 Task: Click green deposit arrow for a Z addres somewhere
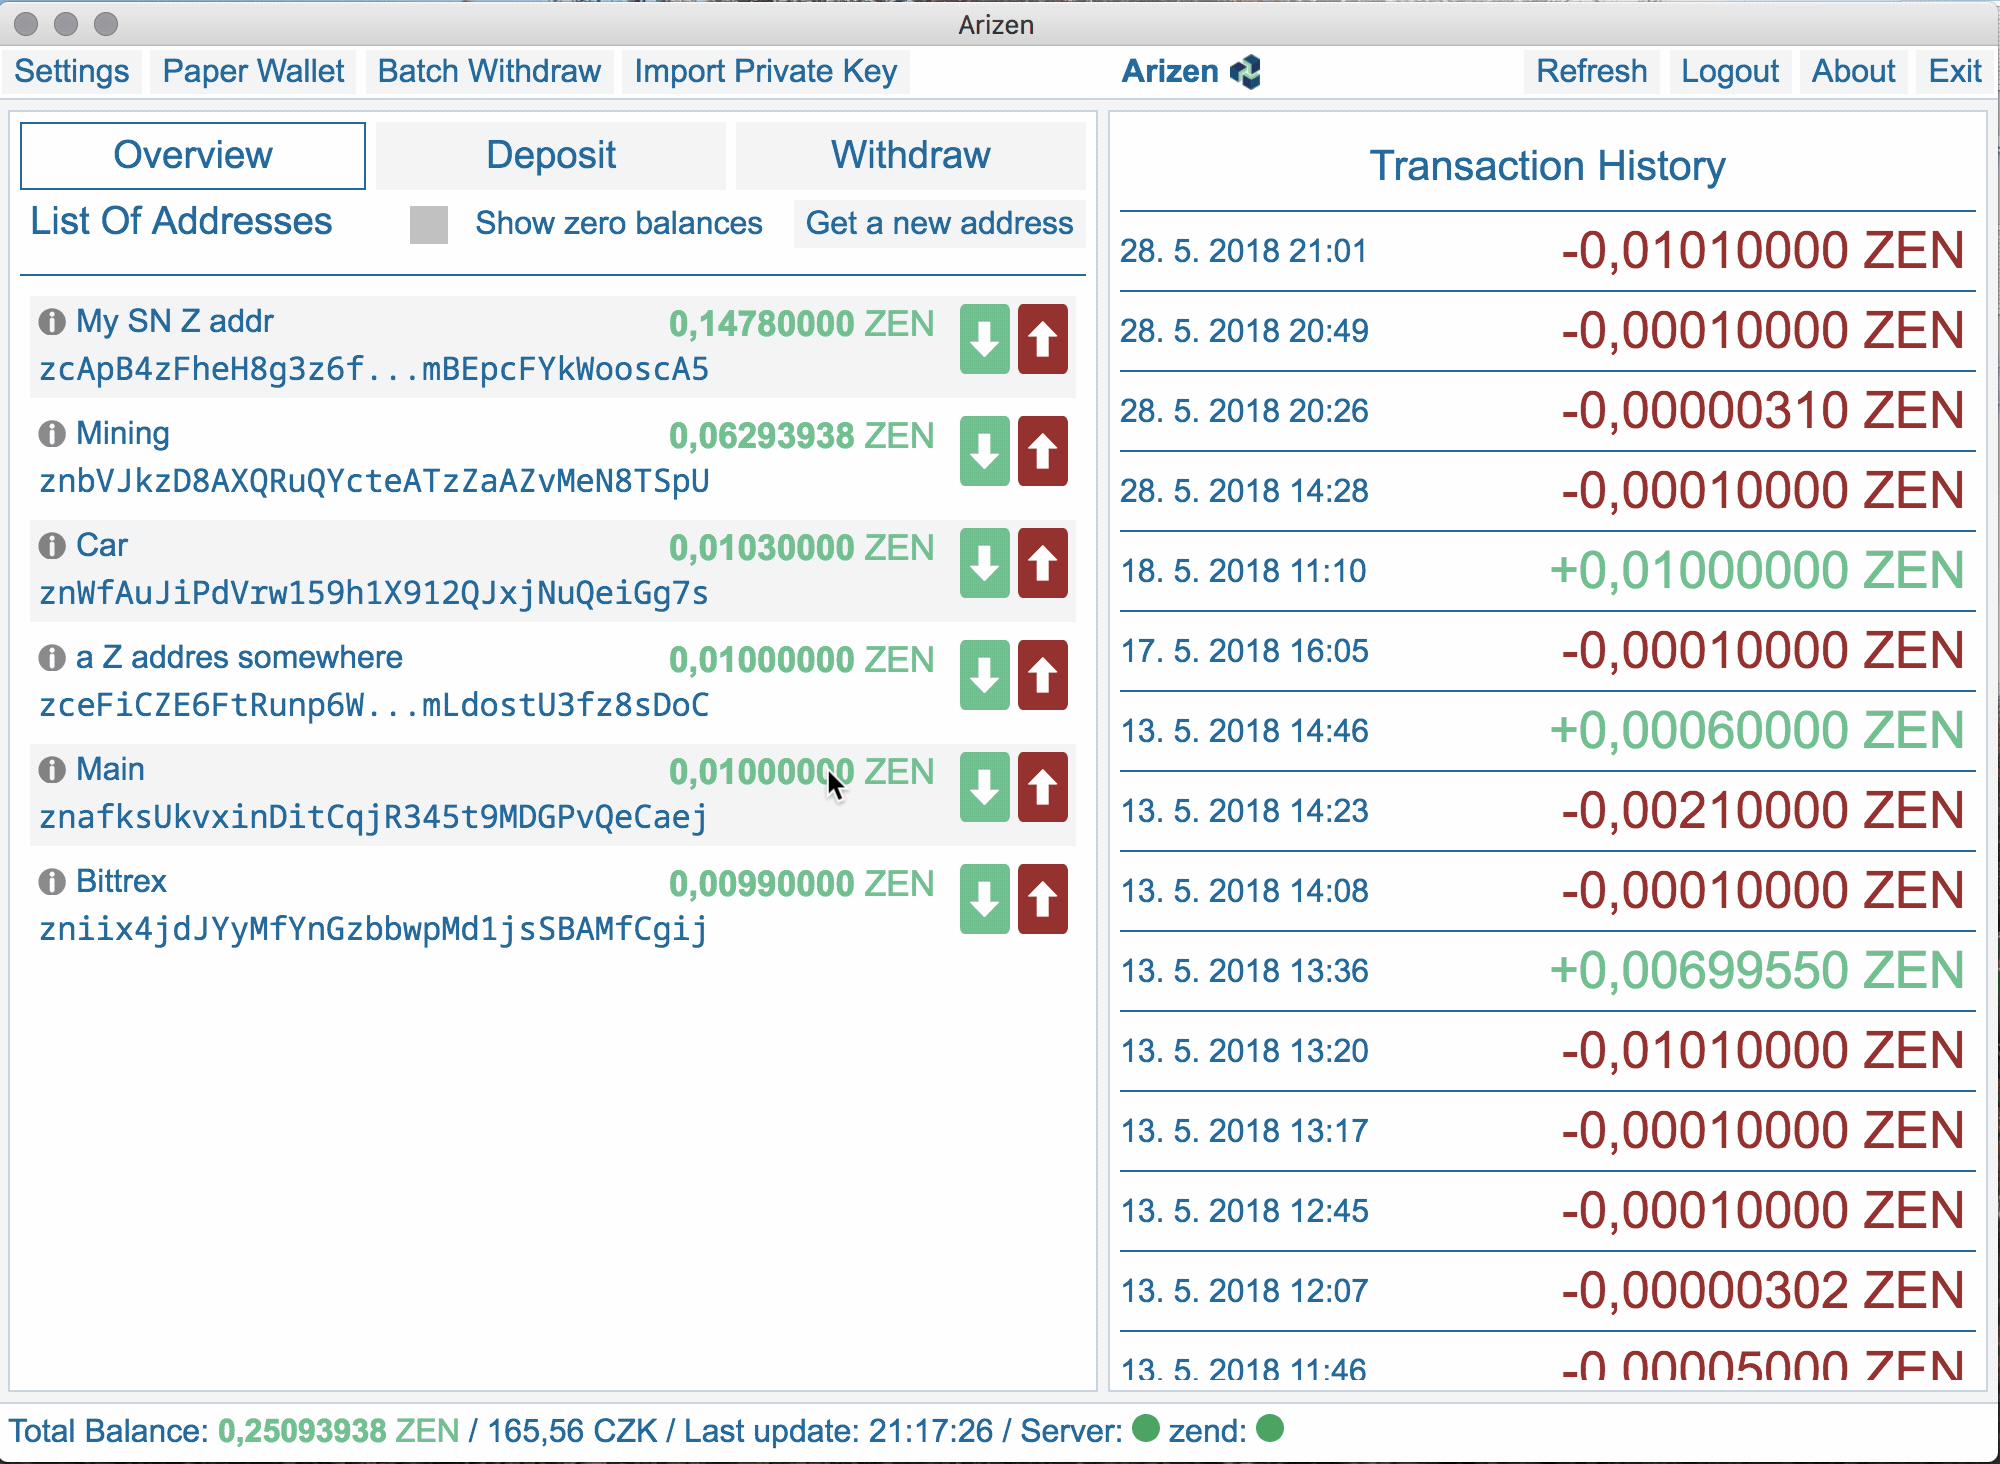(984, 676)
